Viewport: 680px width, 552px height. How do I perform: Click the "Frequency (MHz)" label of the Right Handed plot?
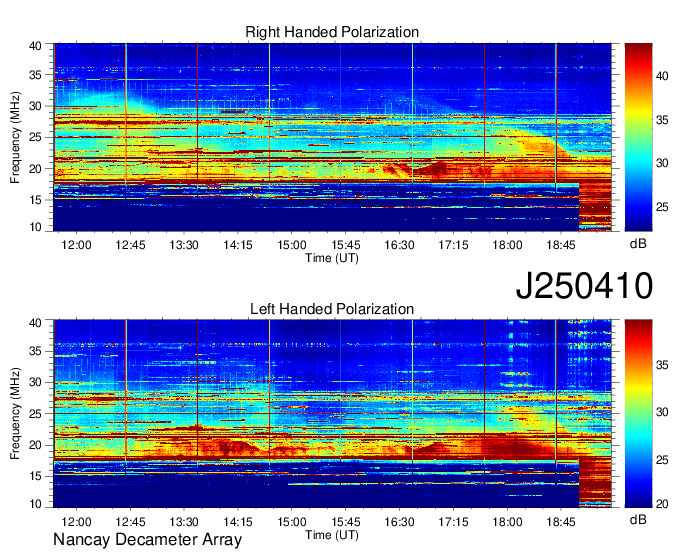pos(15,137)
